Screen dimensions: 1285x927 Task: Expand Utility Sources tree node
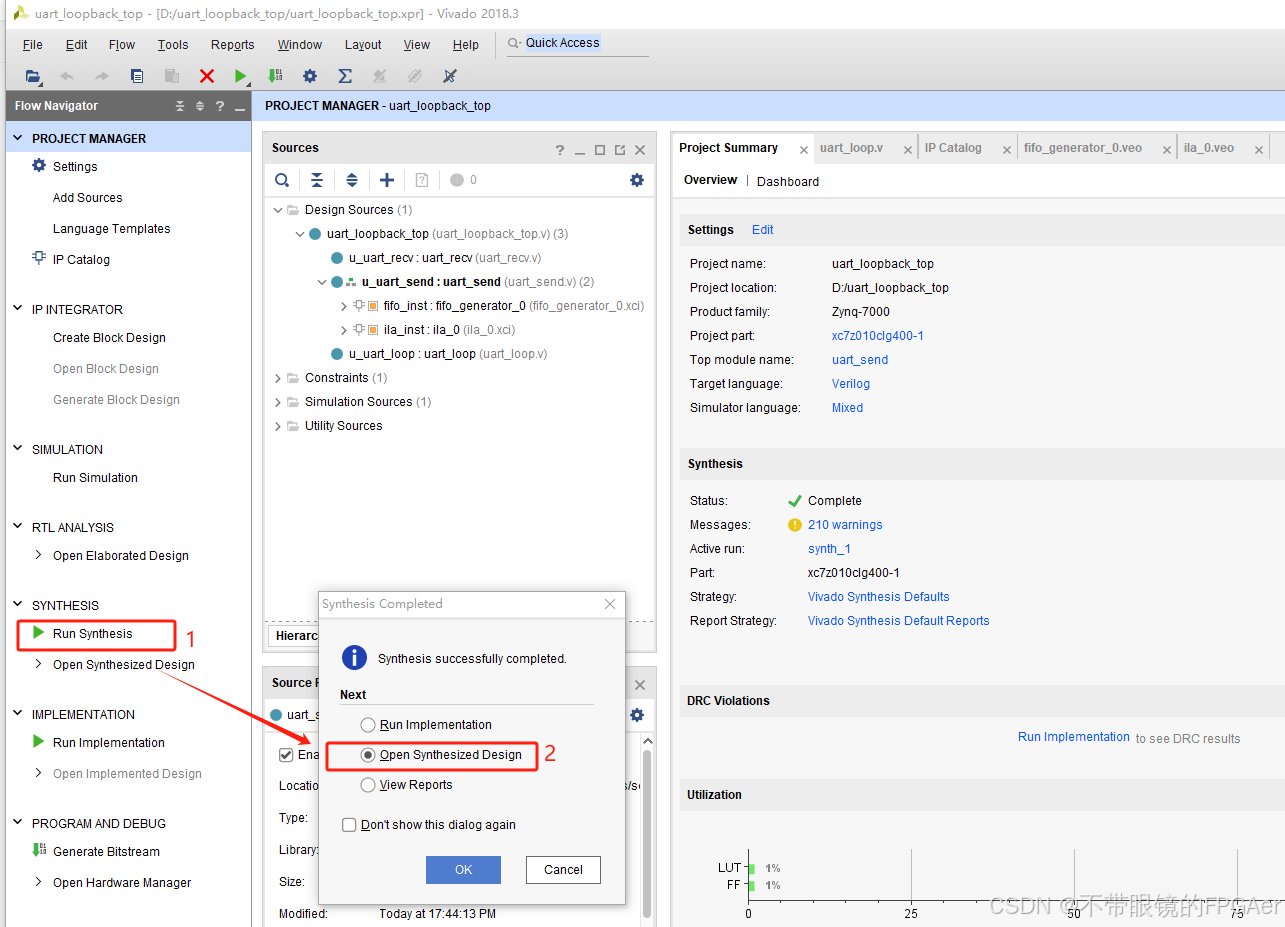(x=278, y=426)
